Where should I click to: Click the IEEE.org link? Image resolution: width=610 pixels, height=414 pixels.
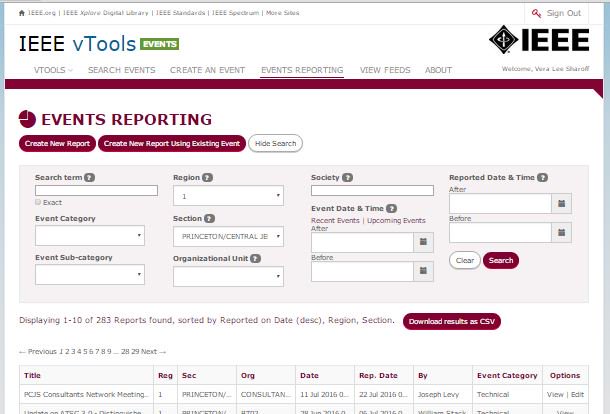point(42,13)
